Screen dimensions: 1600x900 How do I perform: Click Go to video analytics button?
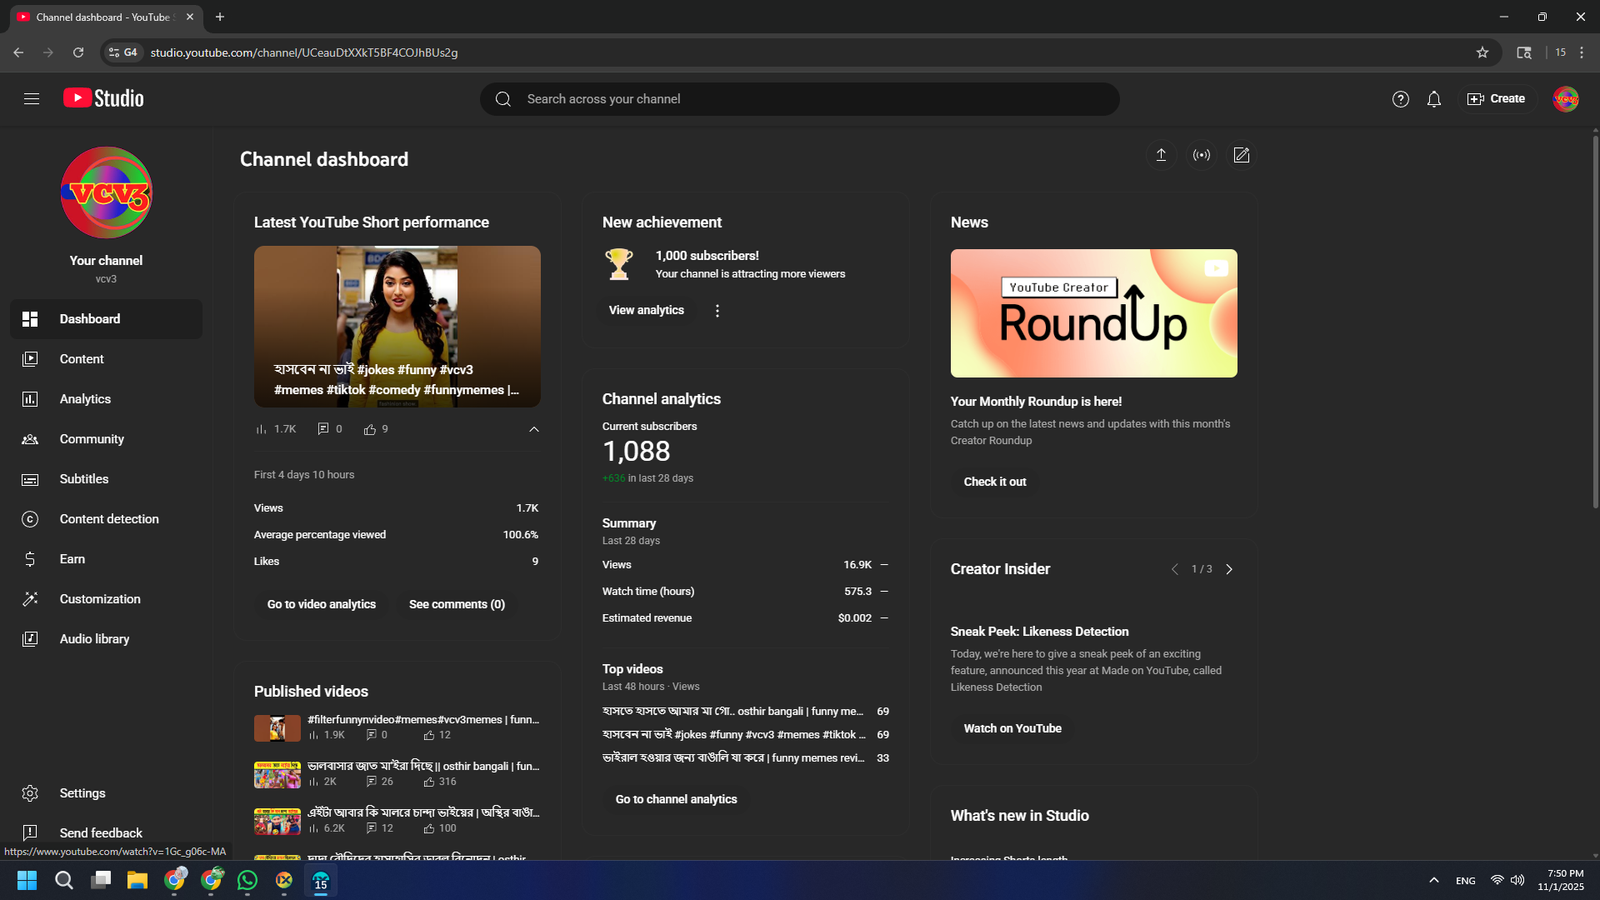(x=321, y=604)
